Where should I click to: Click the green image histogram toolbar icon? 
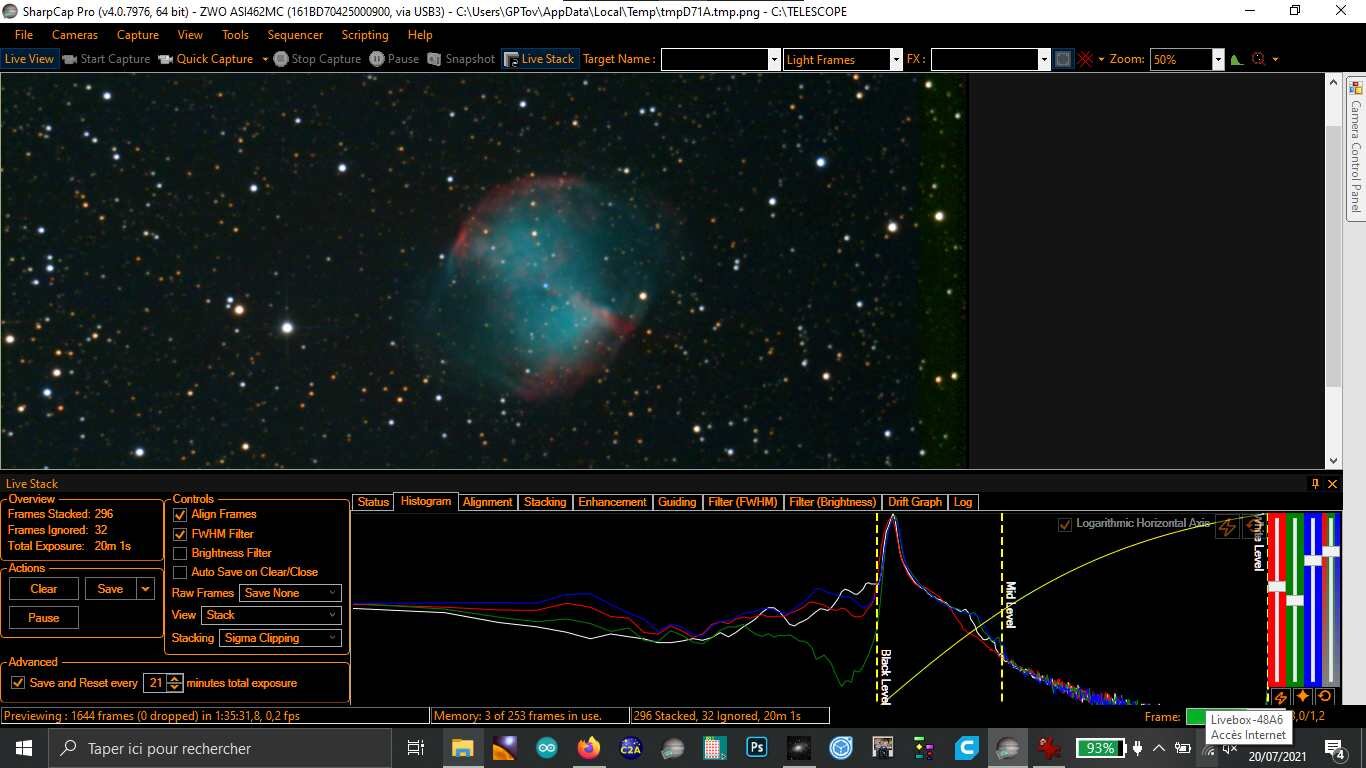[1236, 59]
